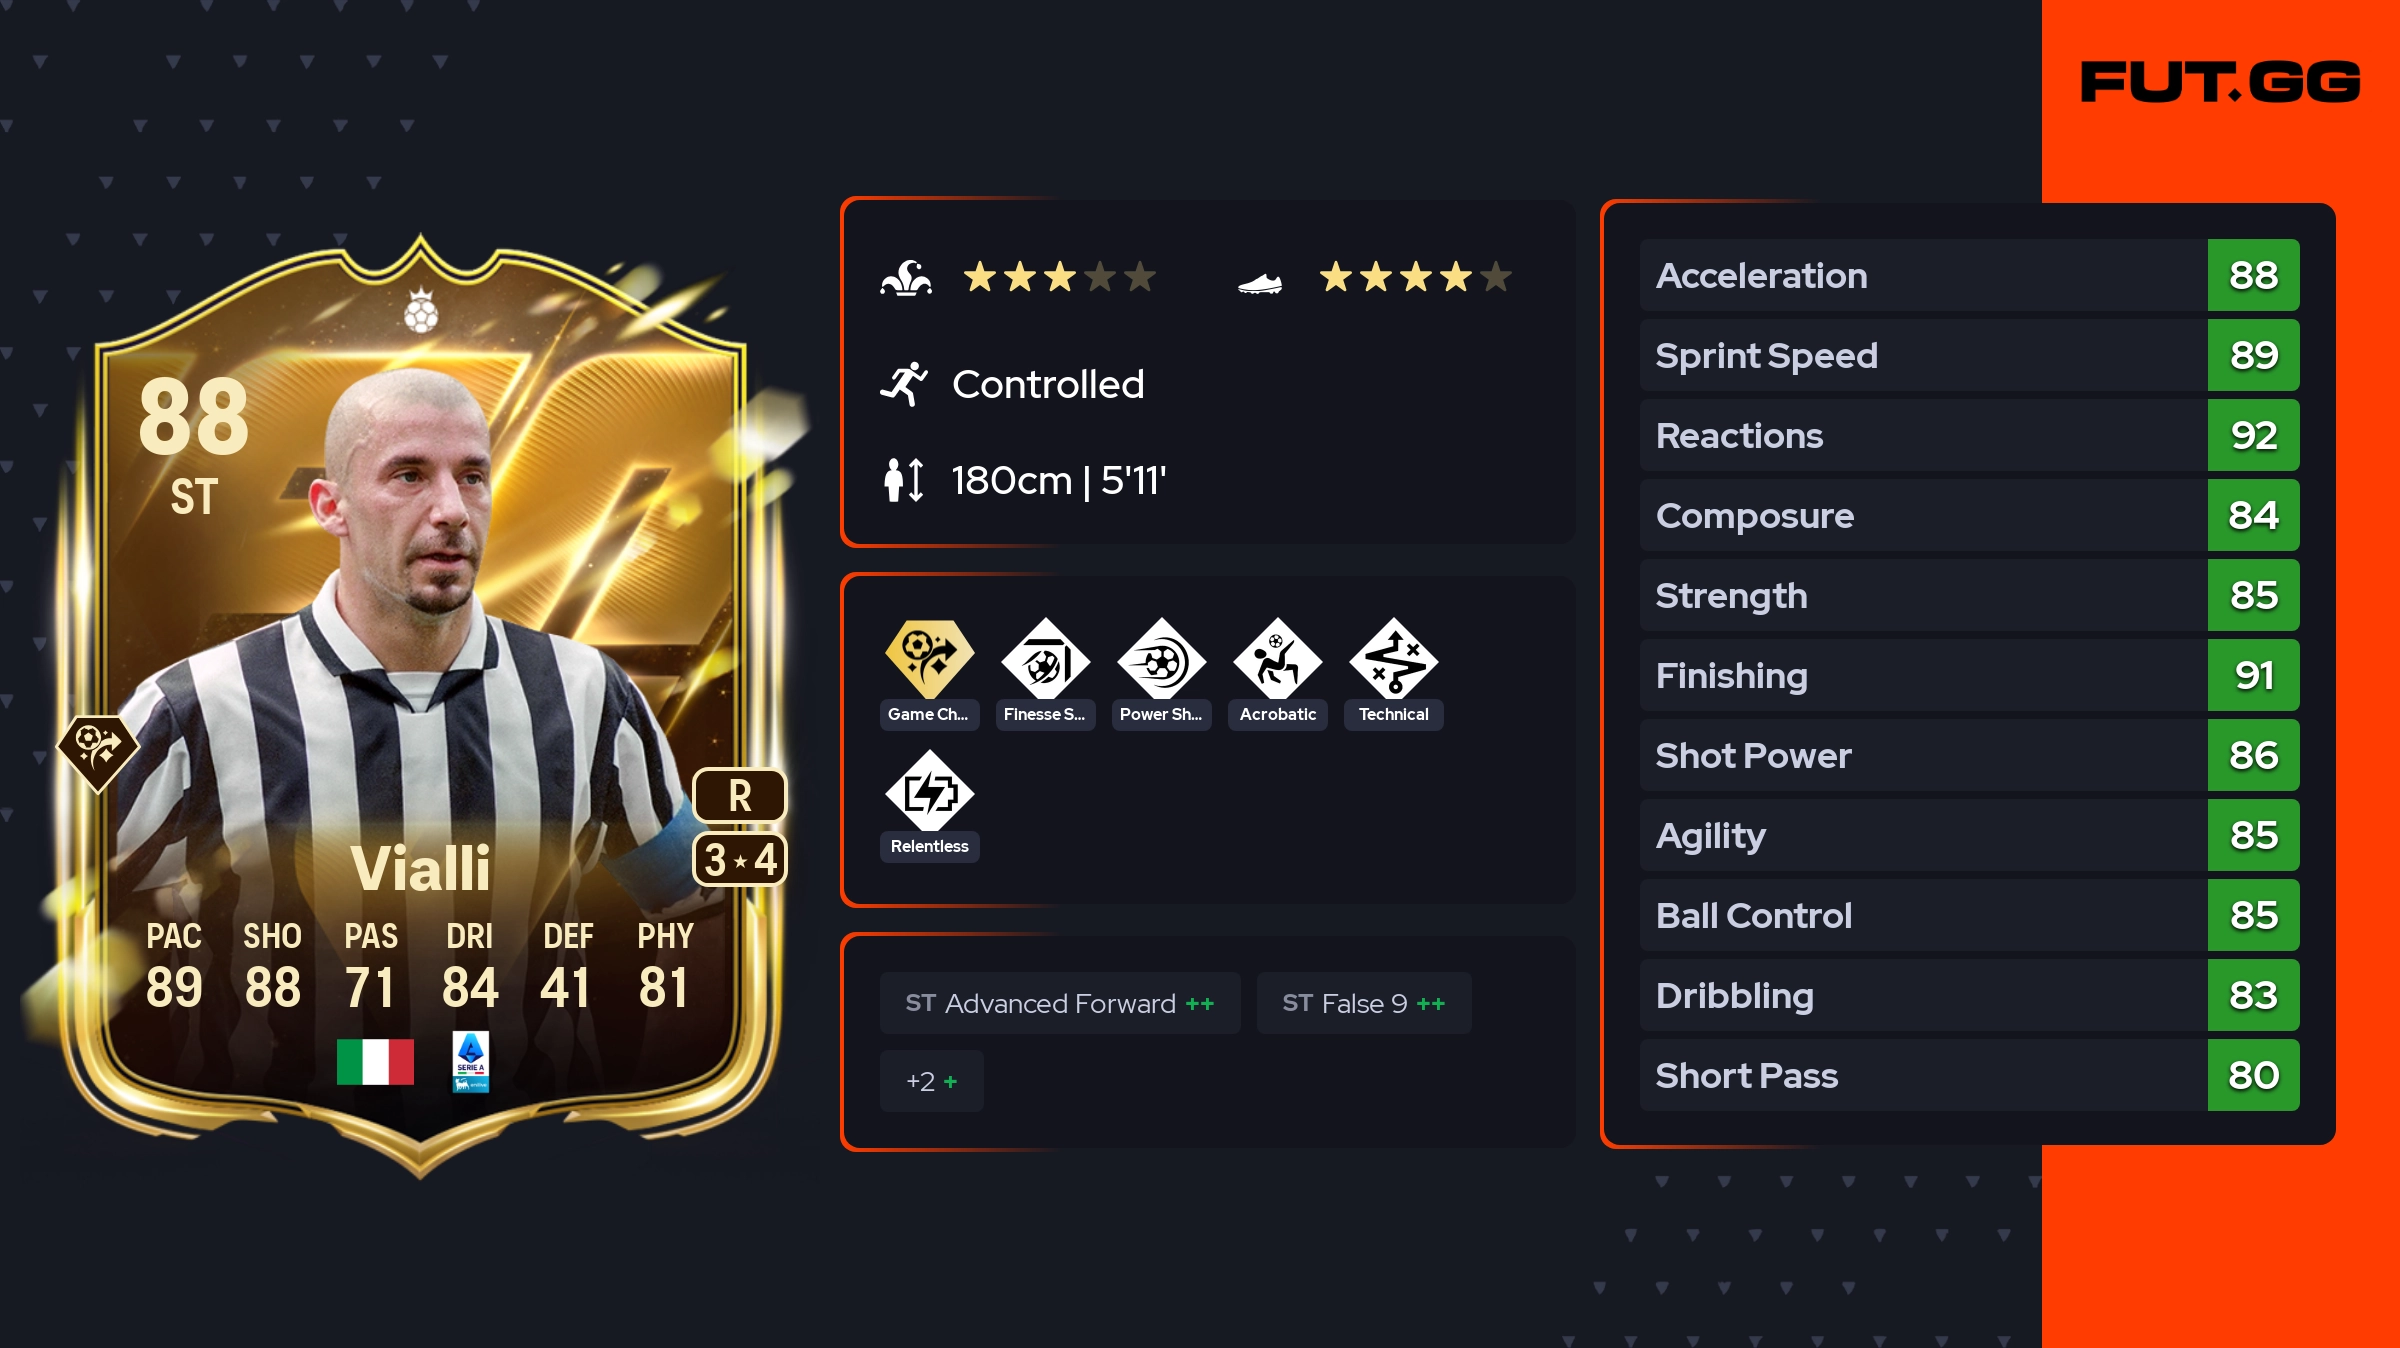Select the Relentless playstyle icon
The image size is (2400, 1348).
[929, 791]
